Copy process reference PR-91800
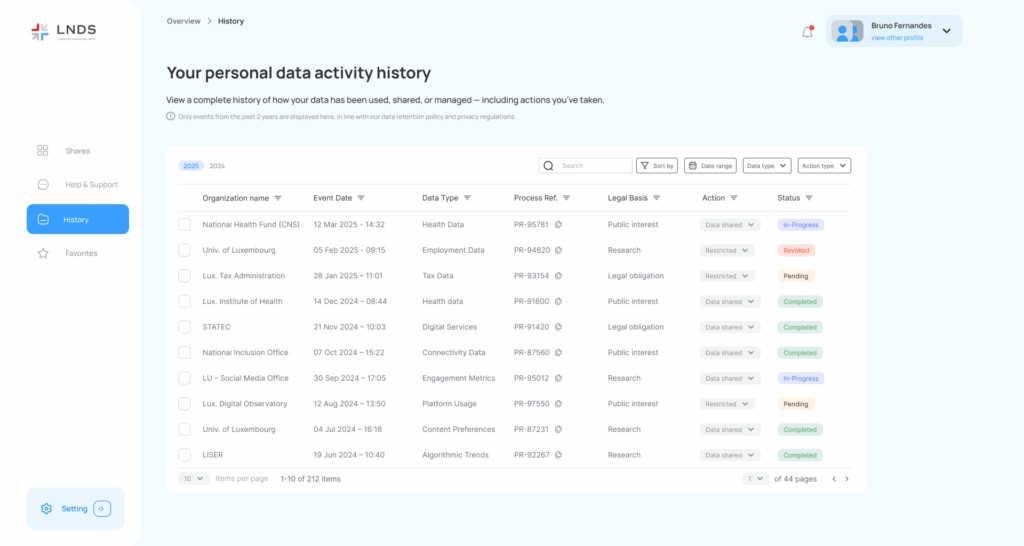Image resolution: width=1024 pixels, height=546 pixels. pyautogui.click(x=558, y=302)
